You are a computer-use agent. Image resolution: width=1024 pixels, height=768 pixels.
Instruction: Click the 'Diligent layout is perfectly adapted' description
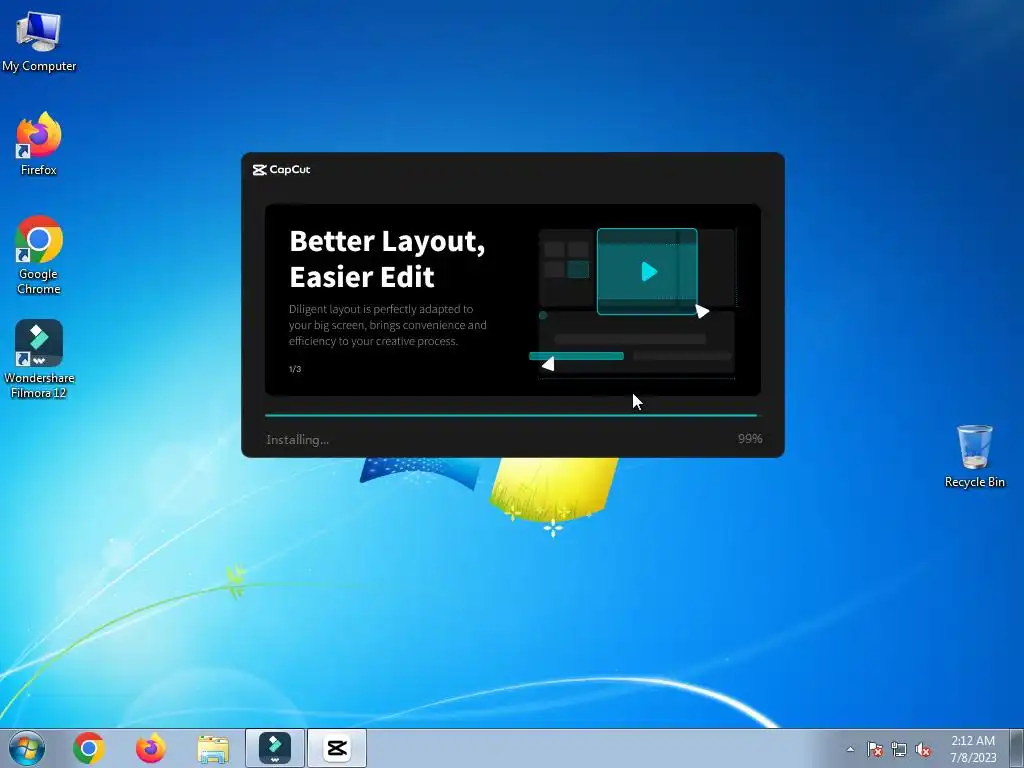387,325
